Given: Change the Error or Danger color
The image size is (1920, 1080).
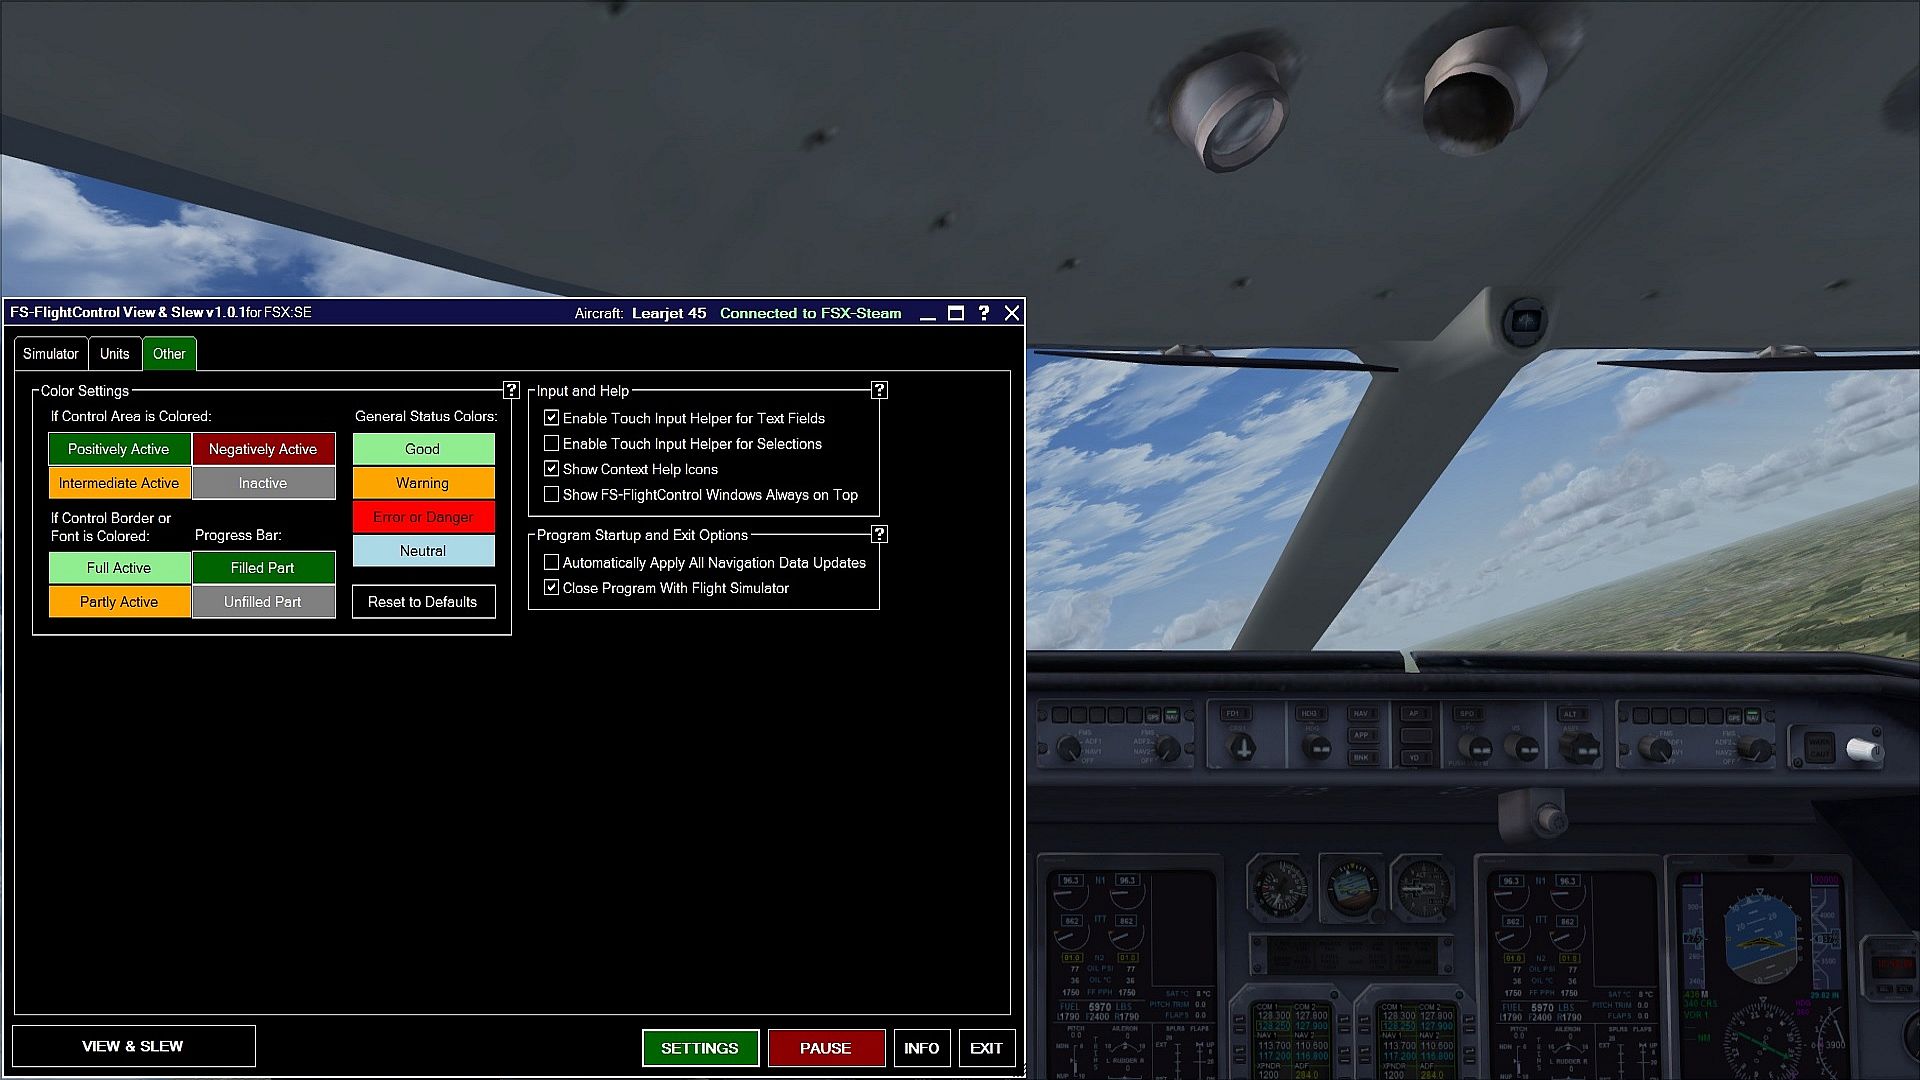Looking at the screenshot, I should coord(423,517).
